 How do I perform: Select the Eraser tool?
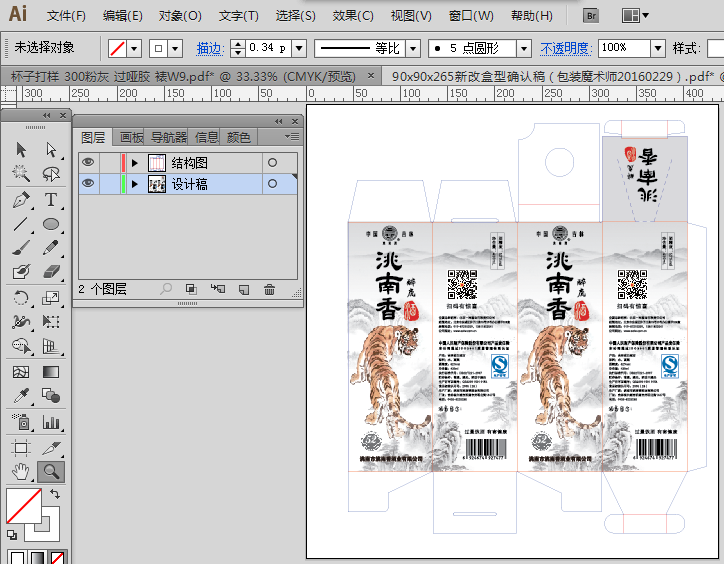pyautogui.click(x=51, y=272)
